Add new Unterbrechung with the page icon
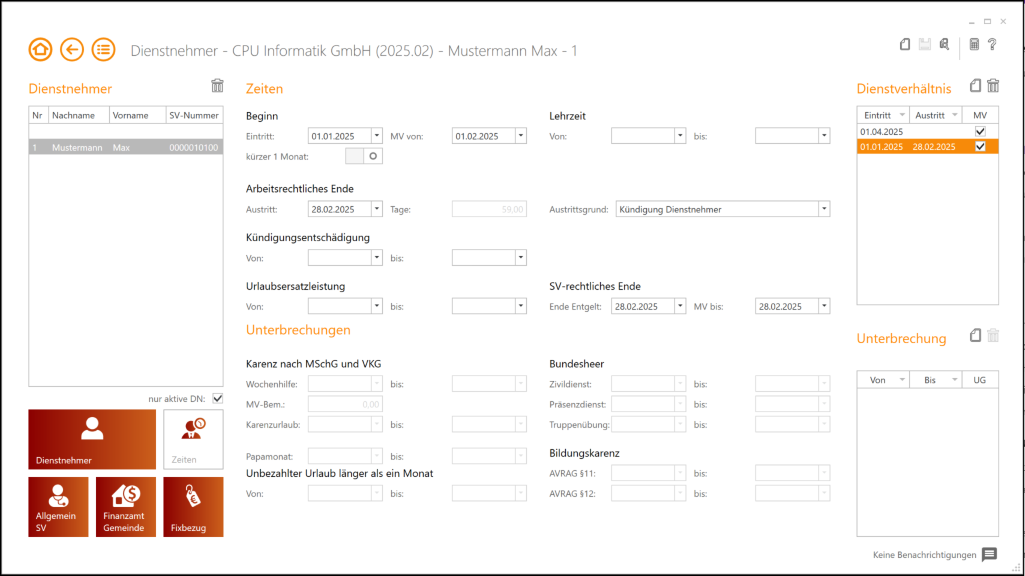 pos(975,335)
